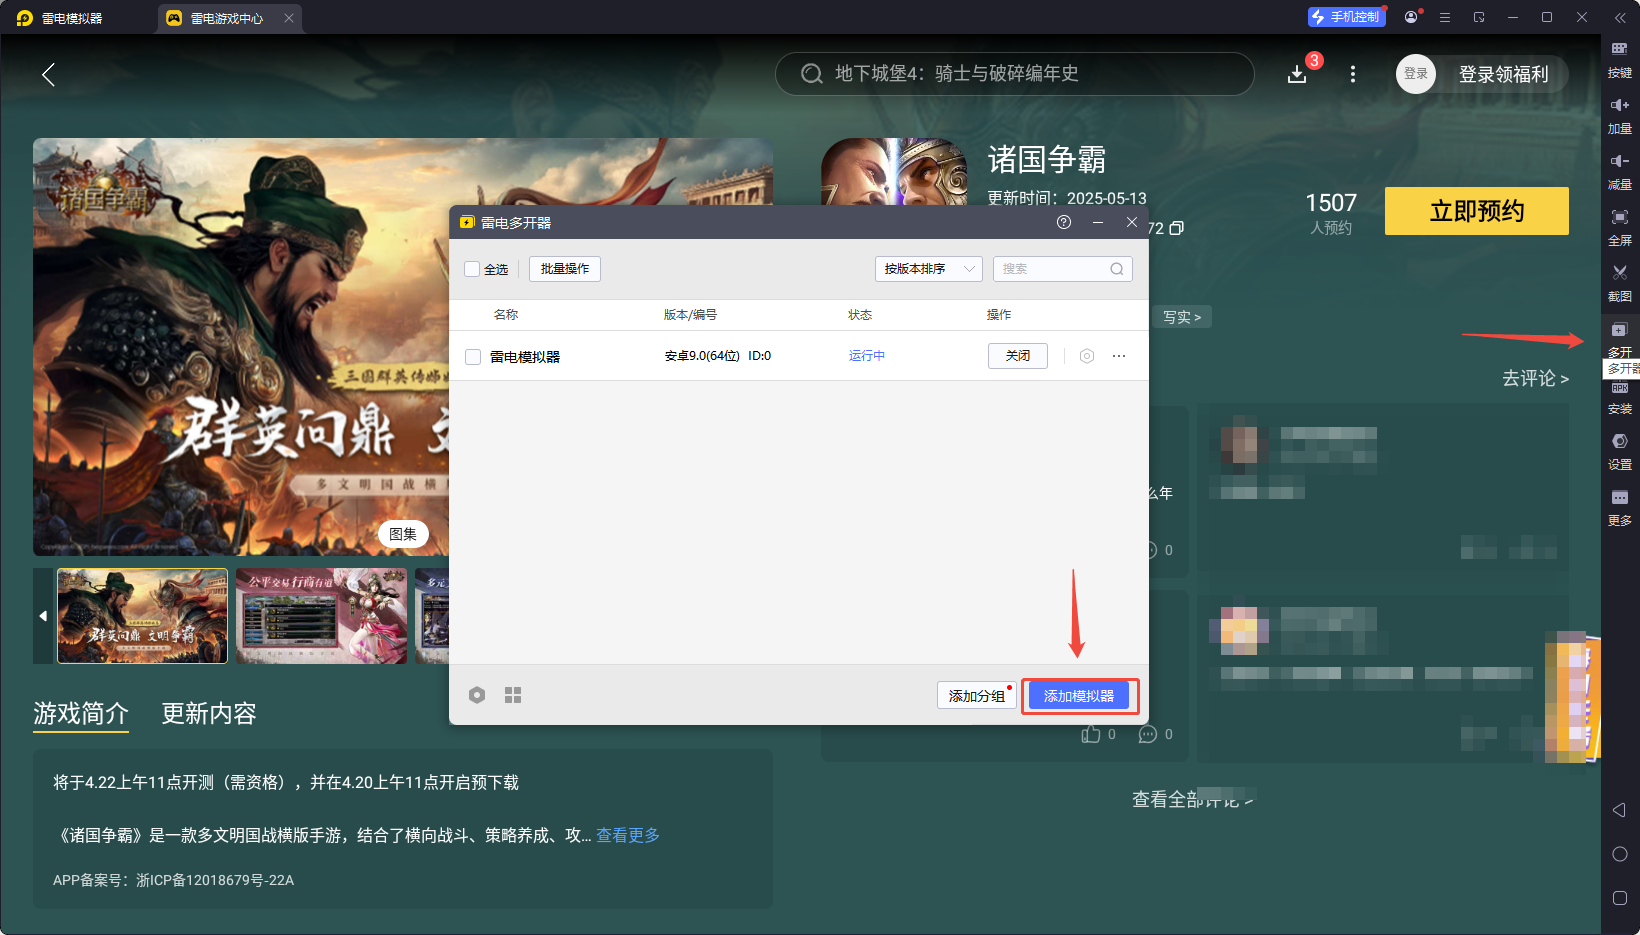Viewport: 1640px width, 935px height.
Task: Tick the 雷电模拟器 row checkbox
Action: pyautogui.click(x=473, y=357)
